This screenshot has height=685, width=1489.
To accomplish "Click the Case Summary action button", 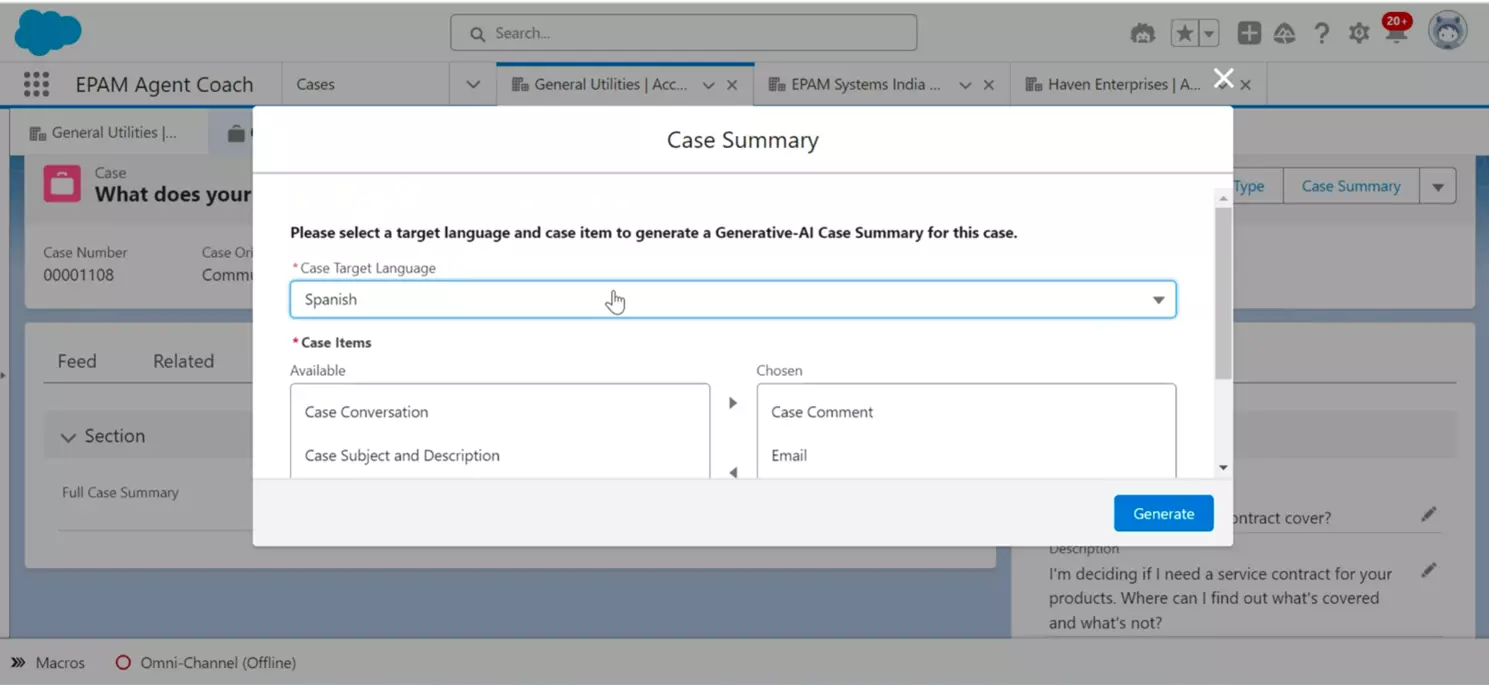I will 1350,186.
